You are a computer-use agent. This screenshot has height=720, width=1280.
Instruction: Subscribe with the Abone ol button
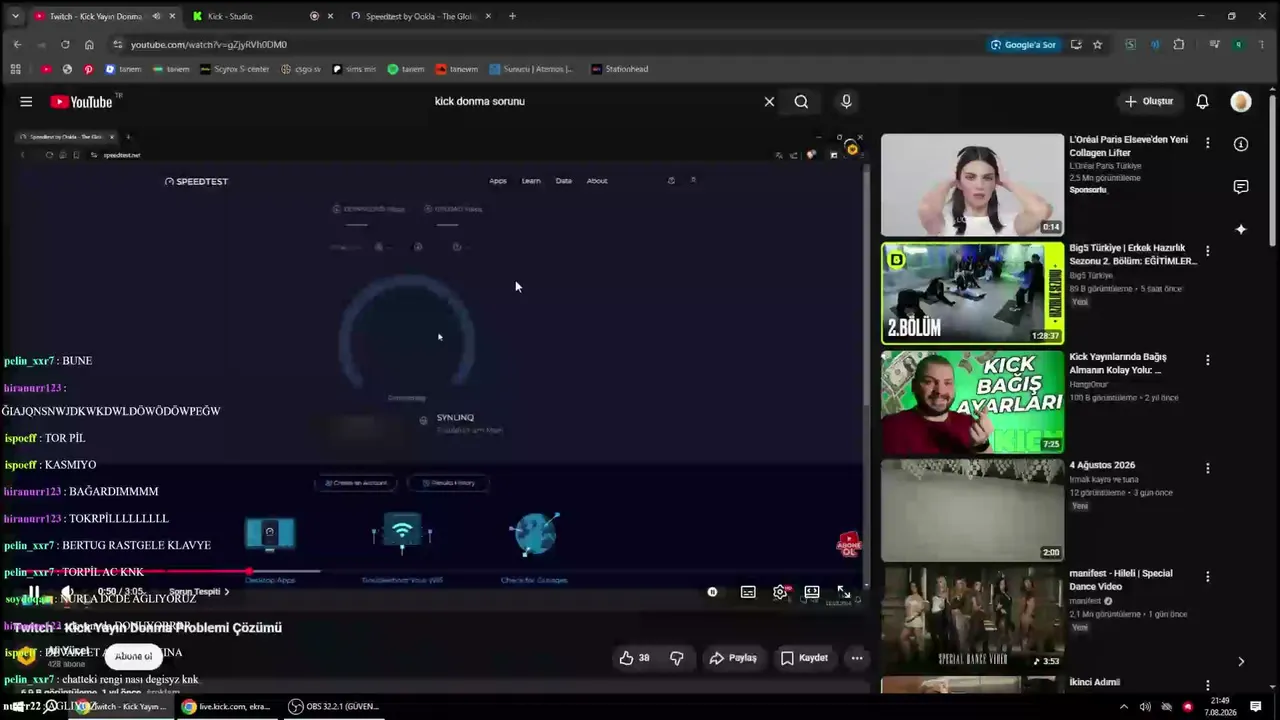click(x=133, y=657)
